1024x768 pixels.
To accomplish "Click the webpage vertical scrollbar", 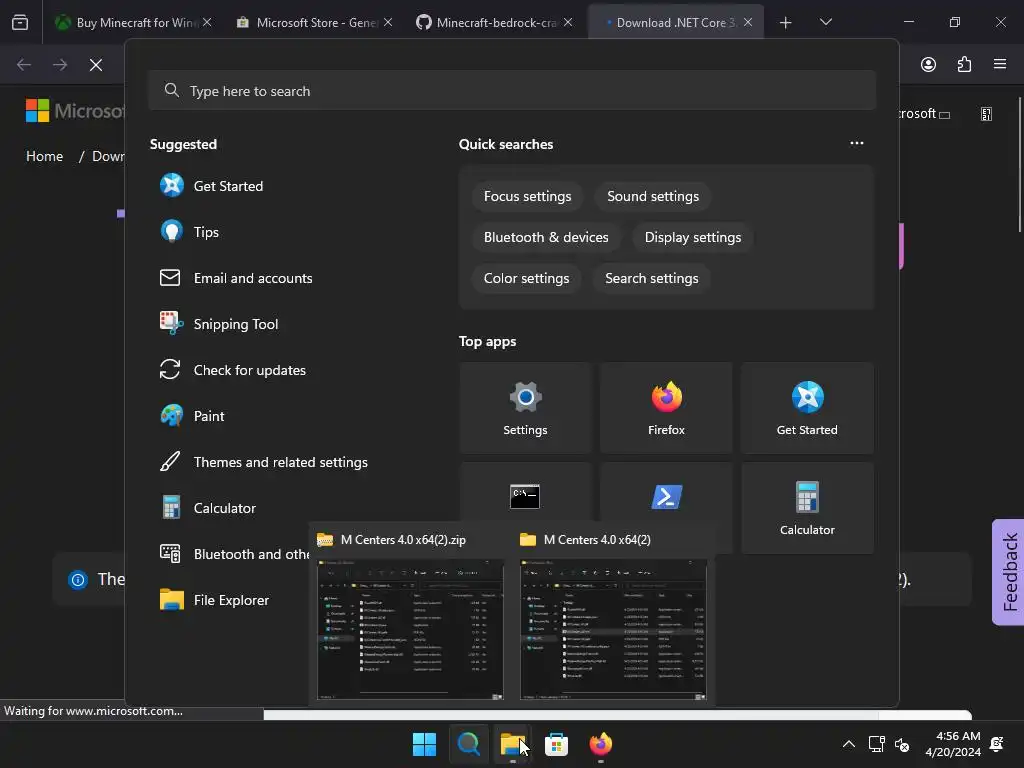I will (x=1020, y=165).
